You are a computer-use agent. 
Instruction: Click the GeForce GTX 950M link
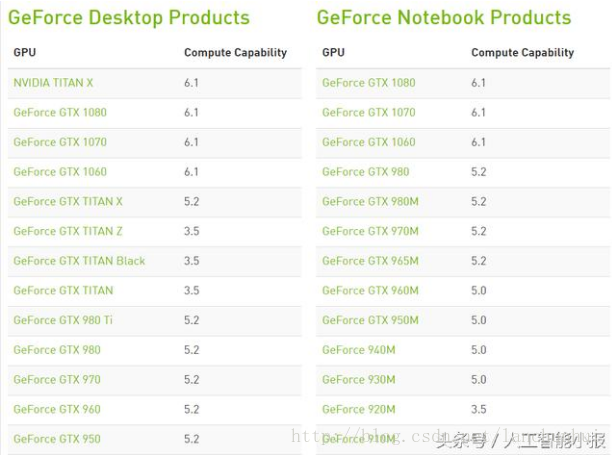tap(370, 320)
